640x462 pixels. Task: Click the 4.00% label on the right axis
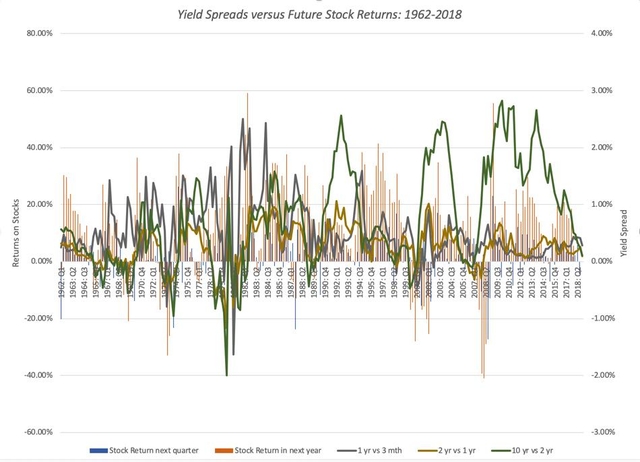600,33
